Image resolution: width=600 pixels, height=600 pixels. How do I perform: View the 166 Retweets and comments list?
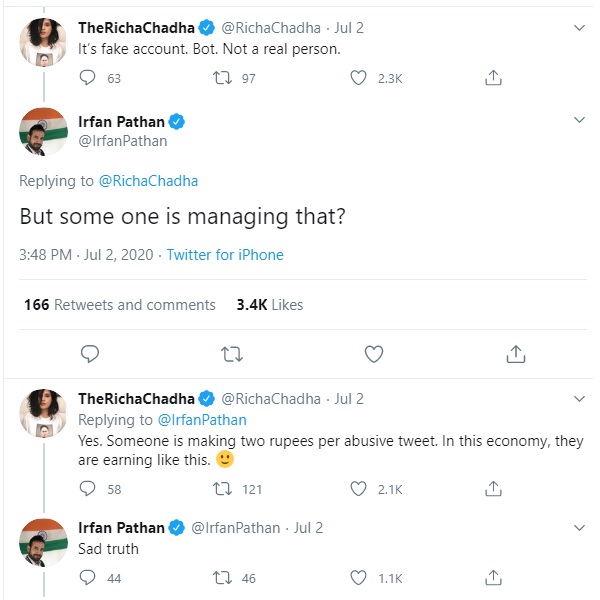(x=120, y=304)
